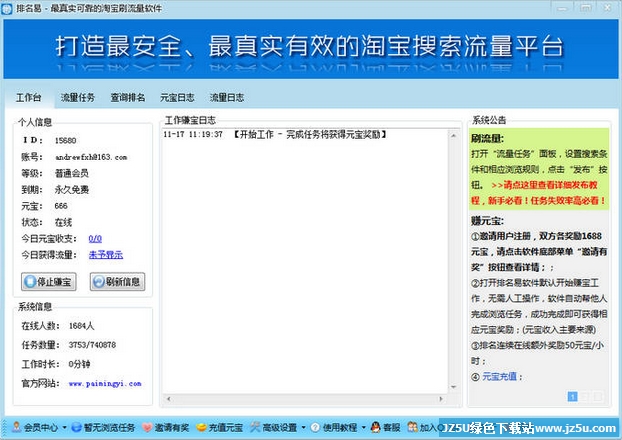Open the 流量日志 tab
This screenshot has width=622, height=440.
click(227, 98)
